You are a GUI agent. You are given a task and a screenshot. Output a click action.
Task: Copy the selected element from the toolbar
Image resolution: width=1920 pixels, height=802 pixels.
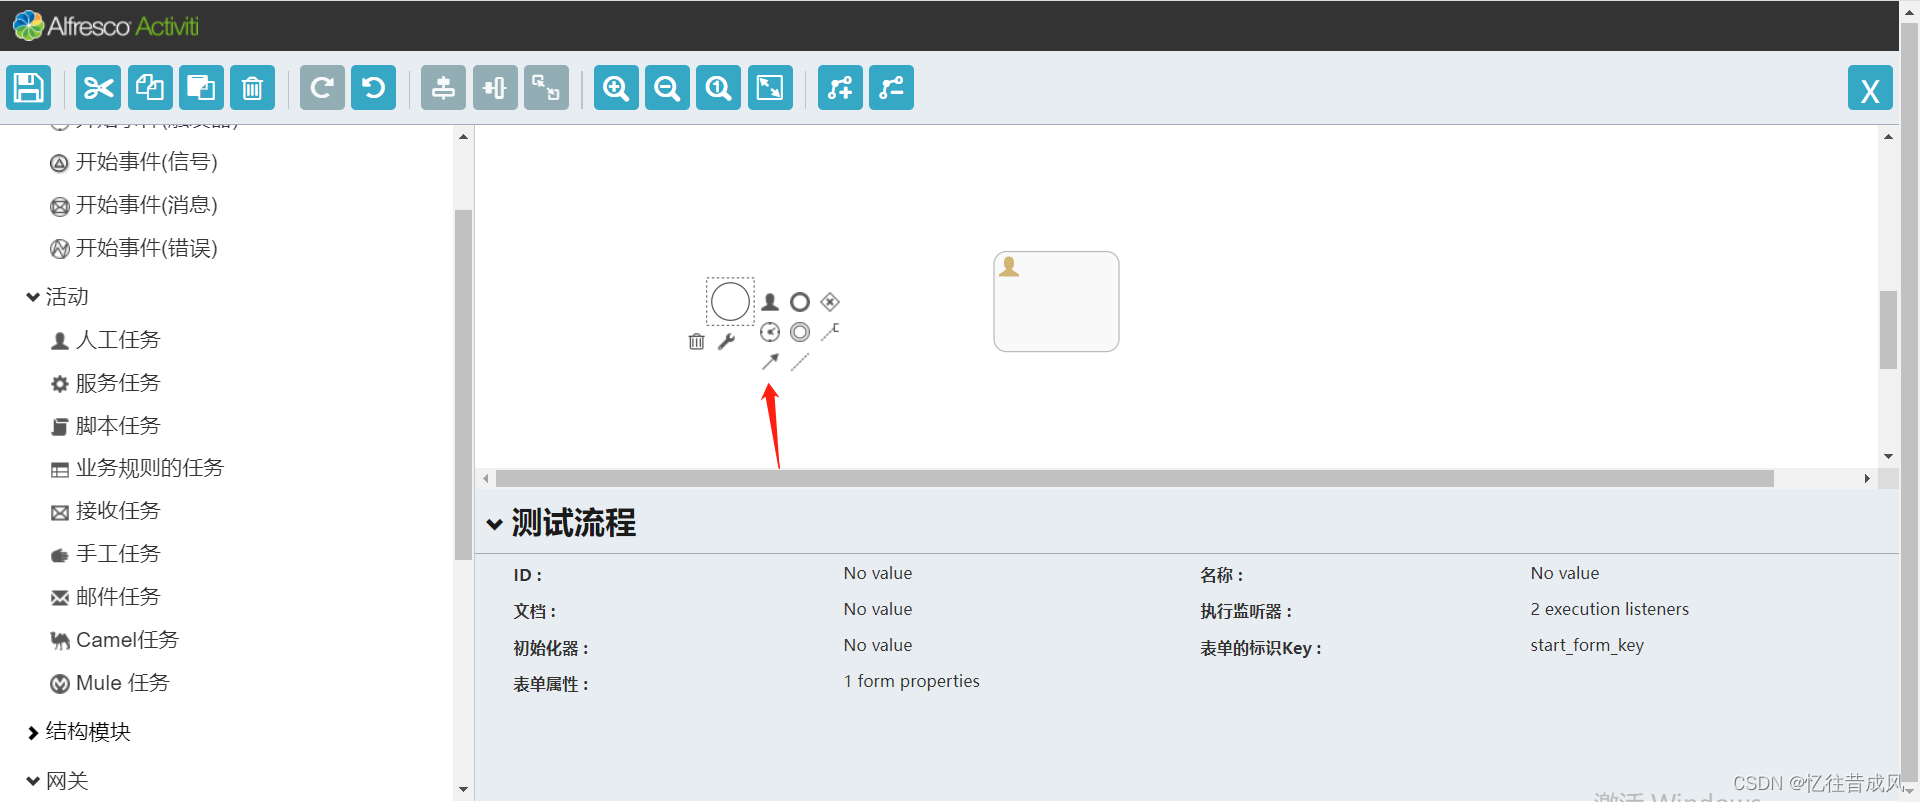(x=150, y=88)
